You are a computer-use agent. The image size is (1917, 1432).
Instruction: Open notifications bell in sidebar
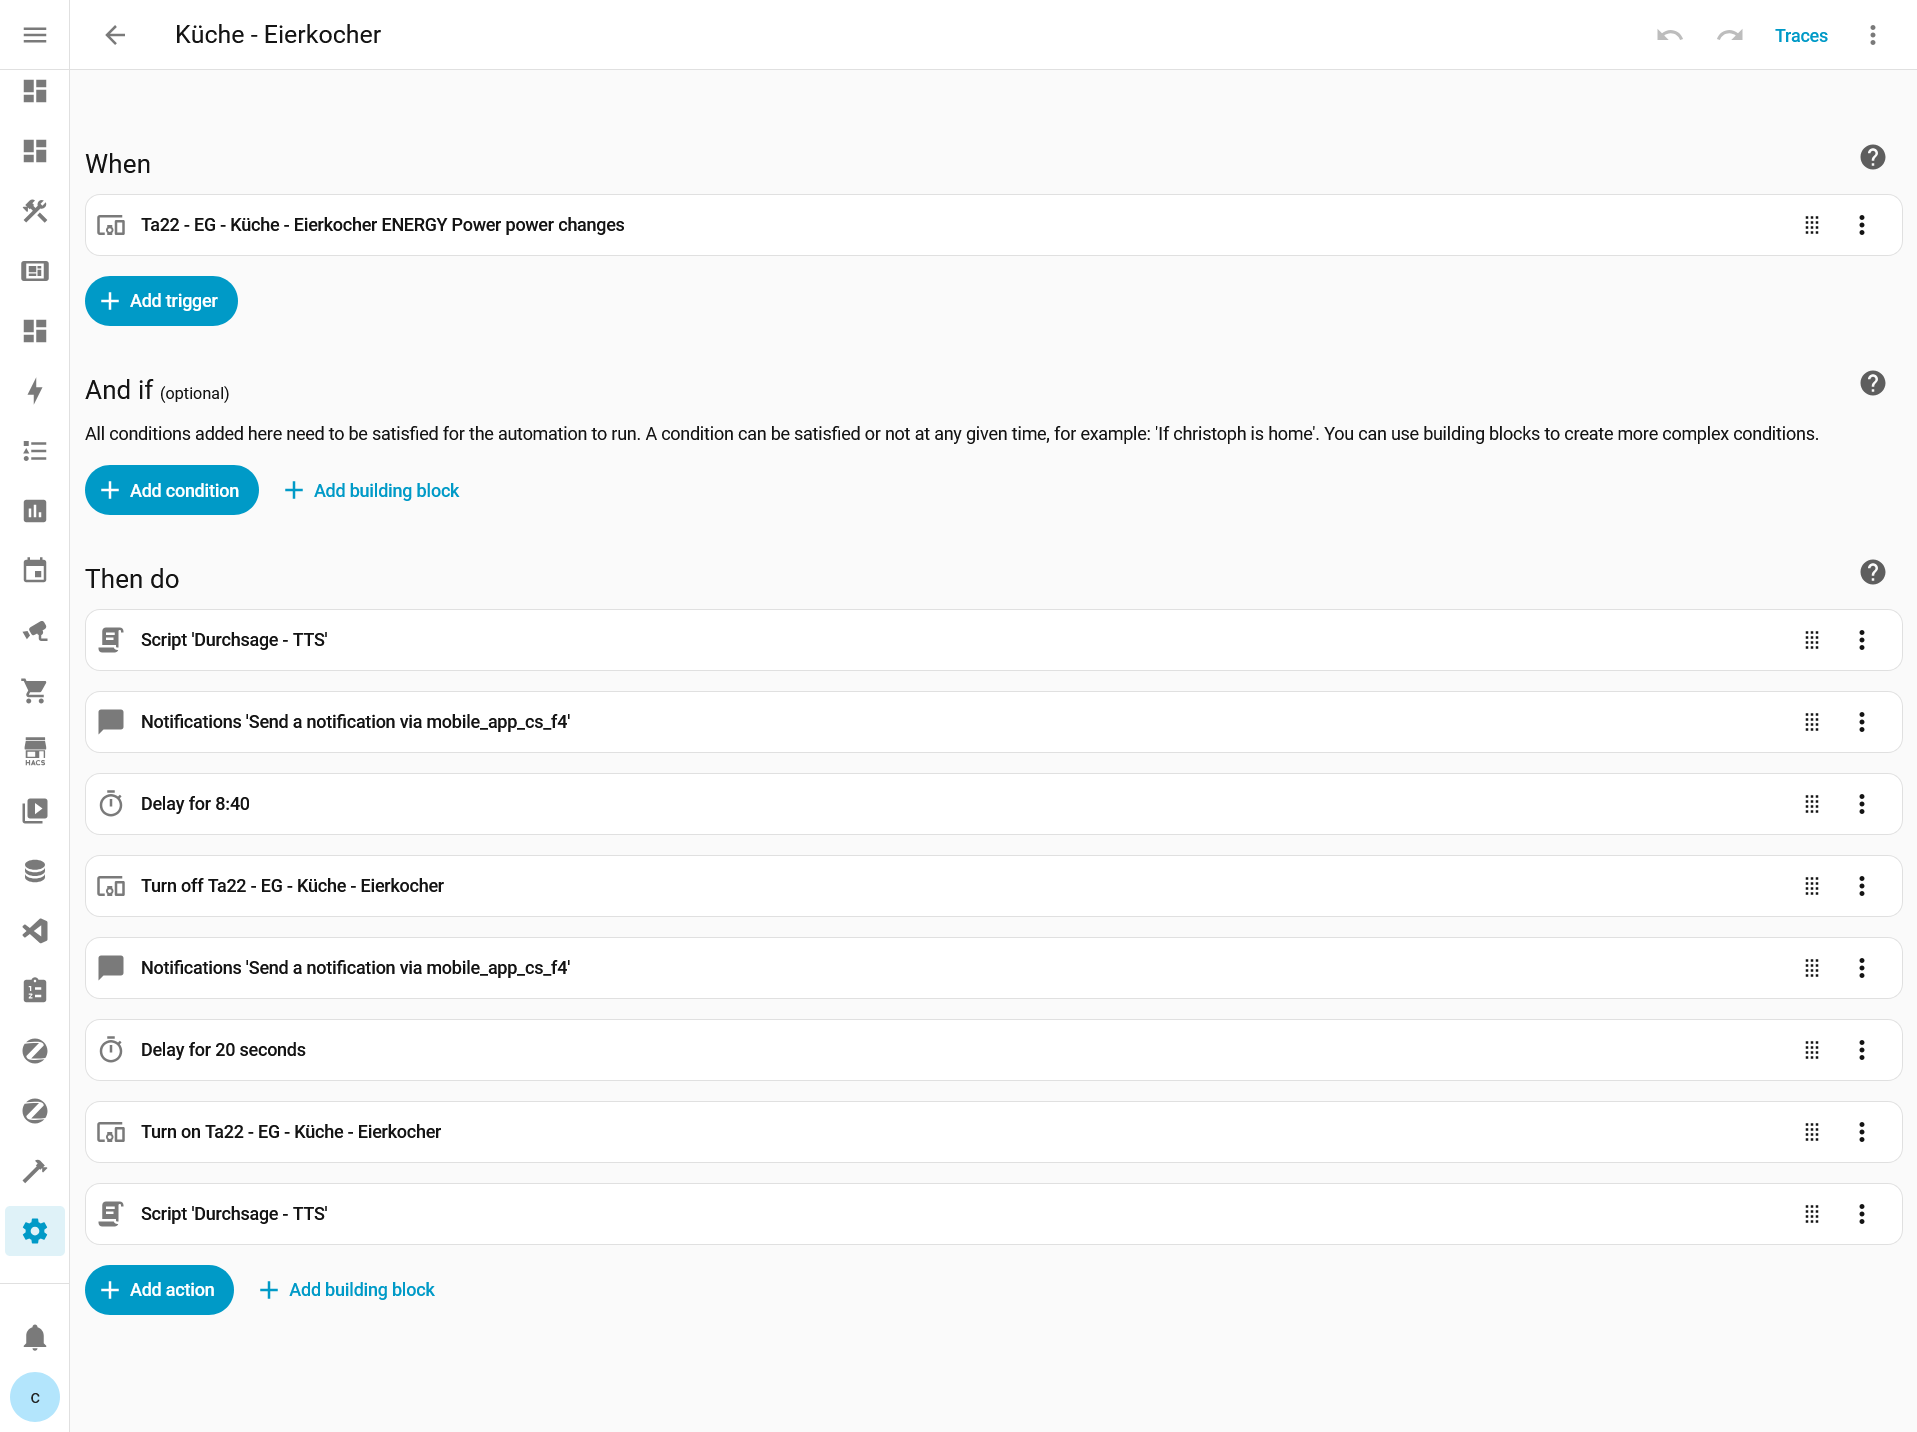point(35,1337)
